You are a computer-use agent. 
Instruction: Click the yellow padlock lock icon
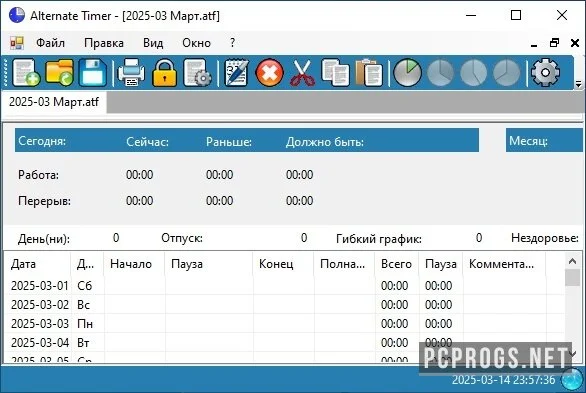coord(164,72)
